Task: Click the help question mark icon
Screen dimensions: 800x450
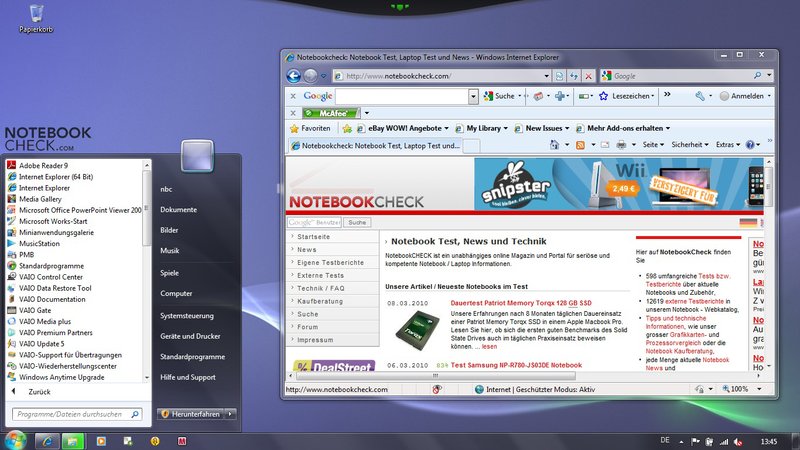Action: [750, 145]
